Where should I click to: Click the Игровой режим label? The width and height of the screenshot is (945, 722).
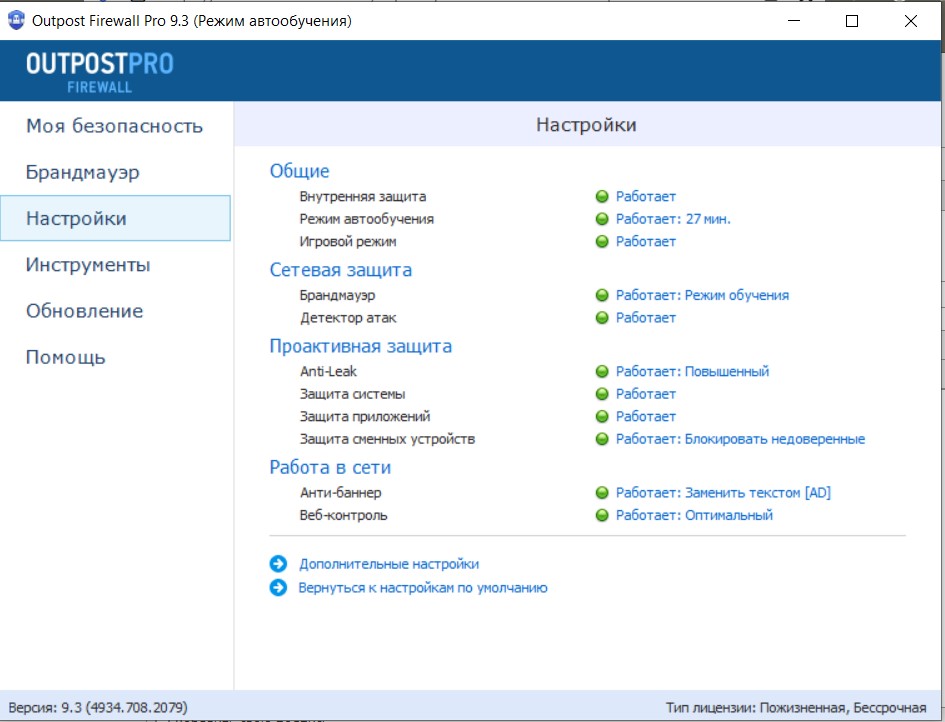[348, 242]
